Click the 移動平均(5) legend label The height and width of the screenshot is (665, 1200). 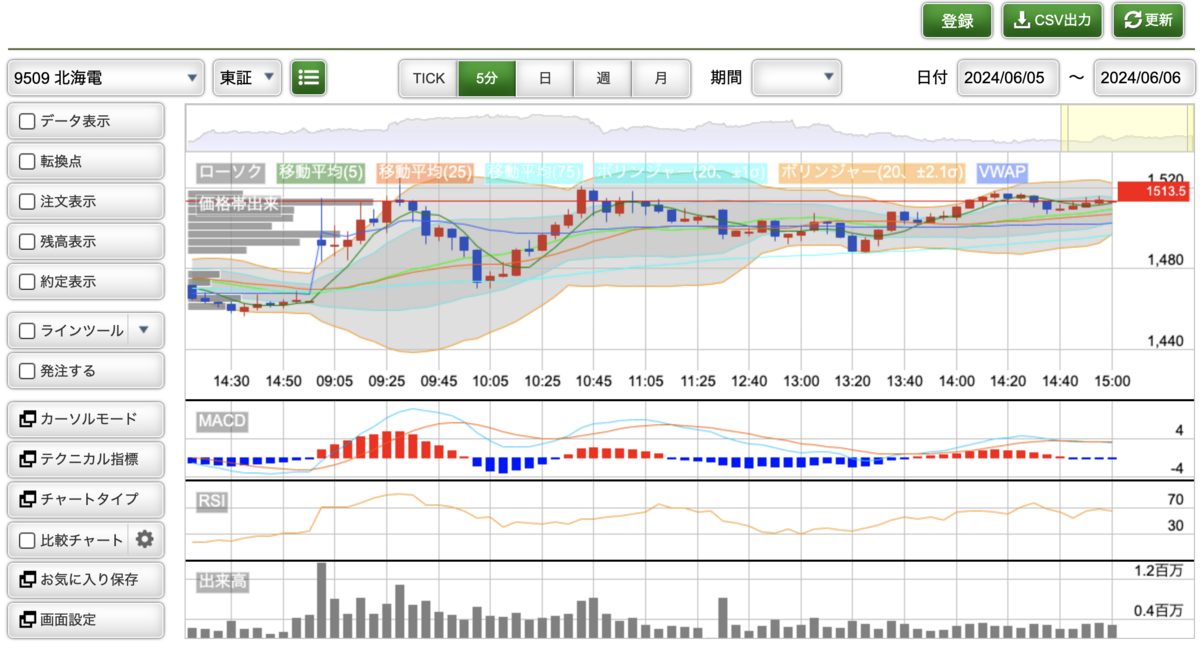[x=320, y=173]
